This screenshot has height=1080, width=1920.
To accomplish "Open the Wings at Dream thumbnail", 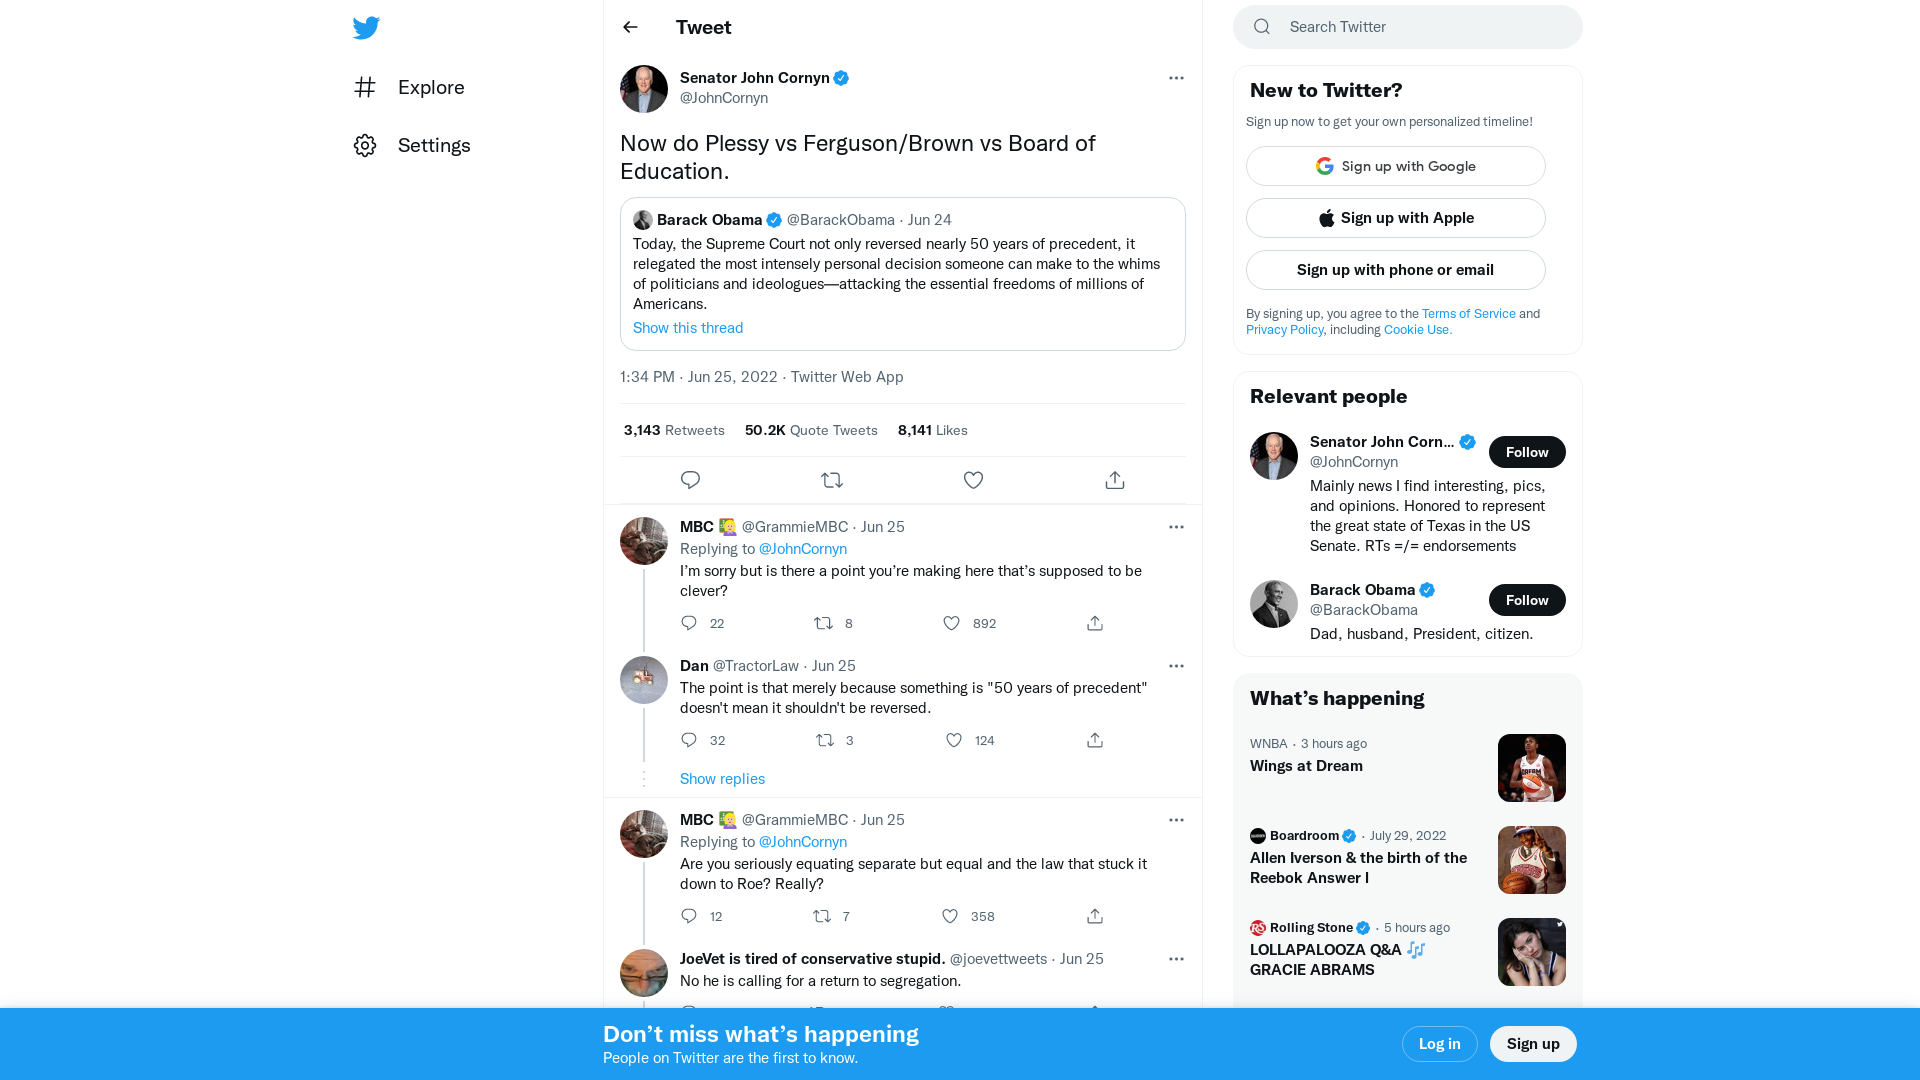I will click(1531, 768).
